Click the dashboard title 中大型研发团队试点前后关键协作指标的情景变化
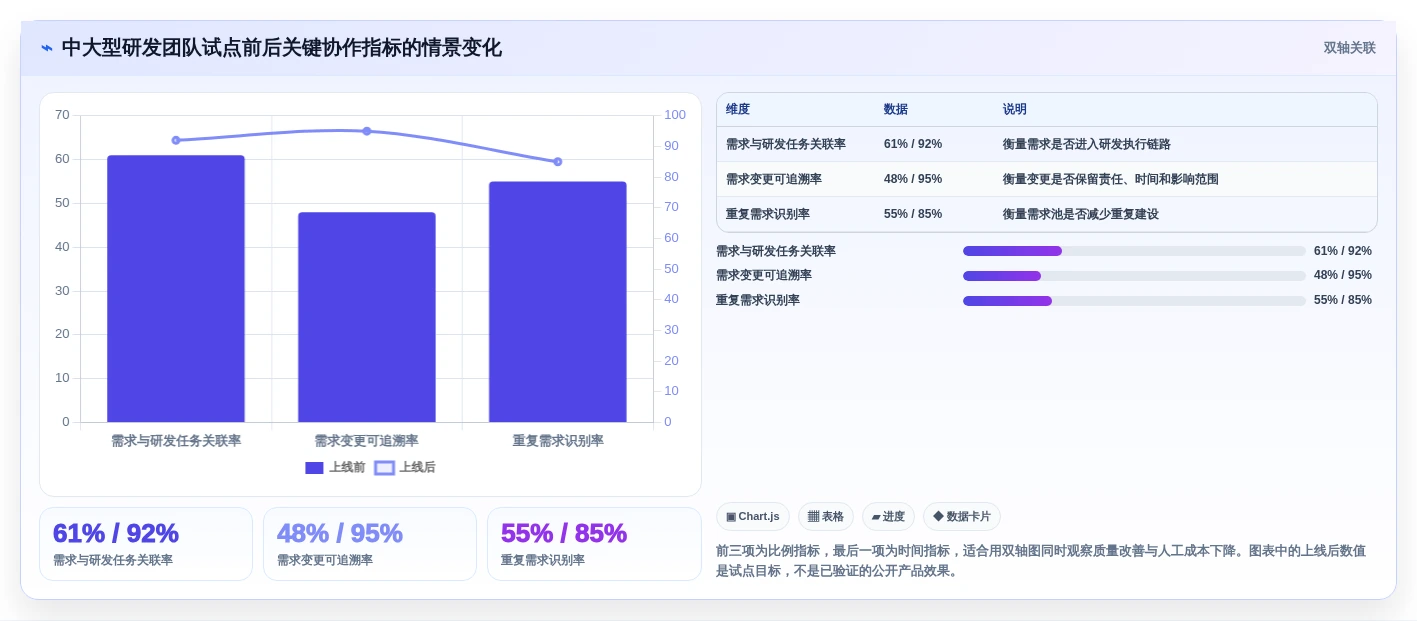 282,48
